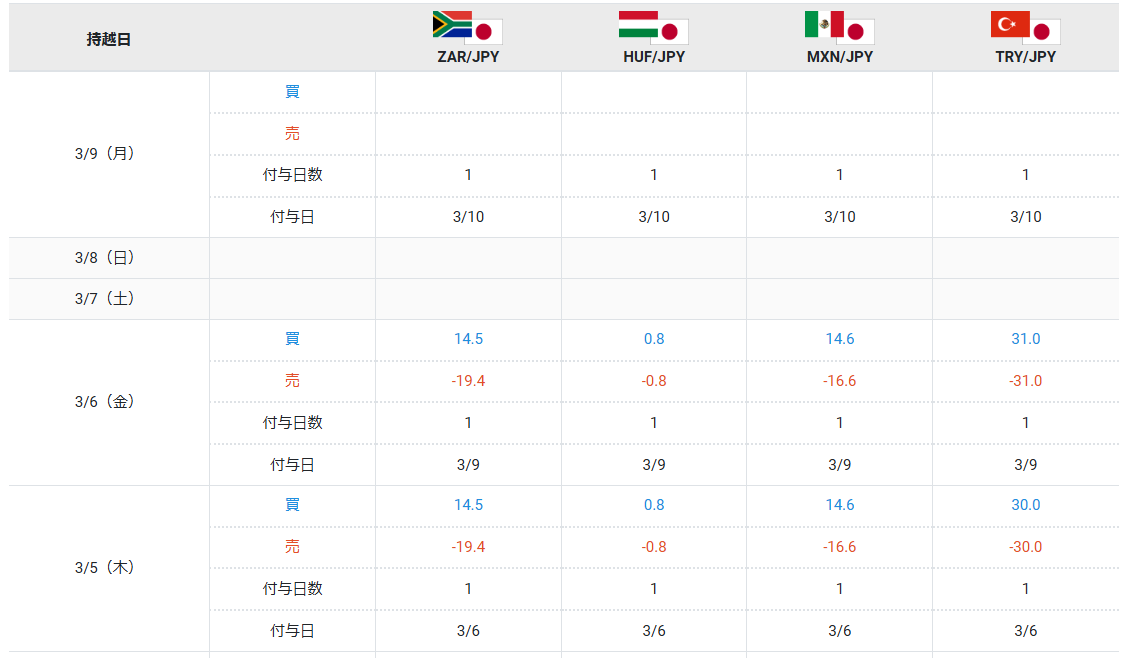Click Japan flag beside ZAR/JPY
The height and width of the screenshot is (658, 1124).
coord(485,32)
